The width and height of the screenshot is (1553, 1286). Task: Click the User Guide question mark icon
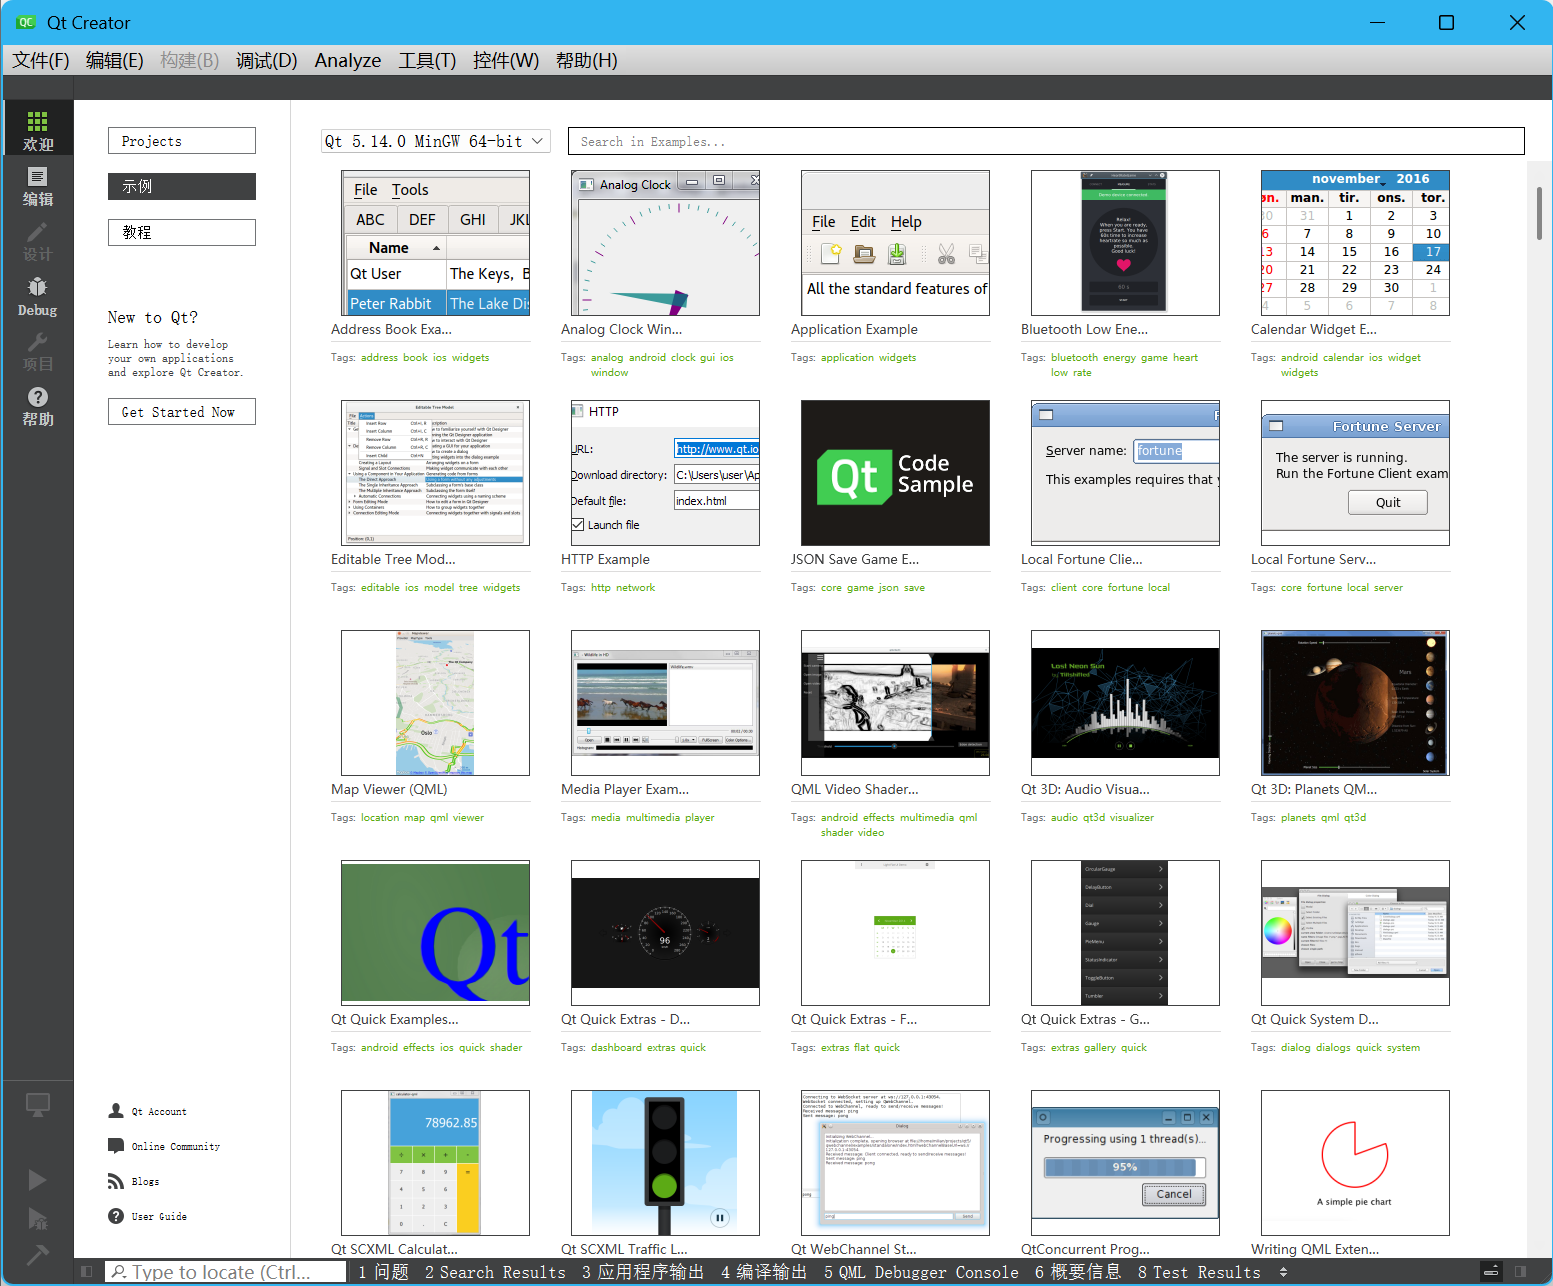116,1216
